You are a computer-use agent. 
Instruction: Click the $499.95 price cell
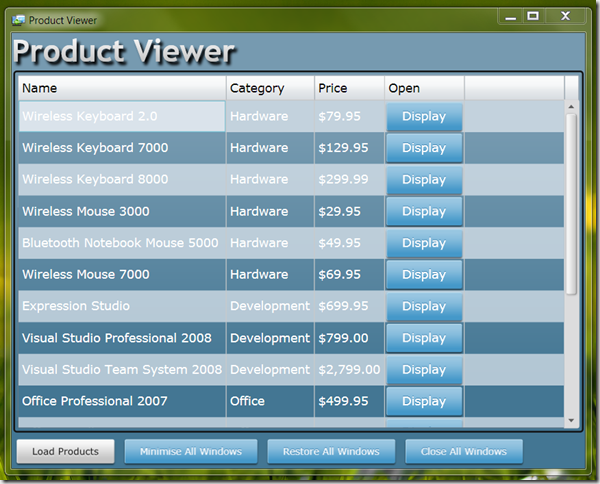point(349,401)
